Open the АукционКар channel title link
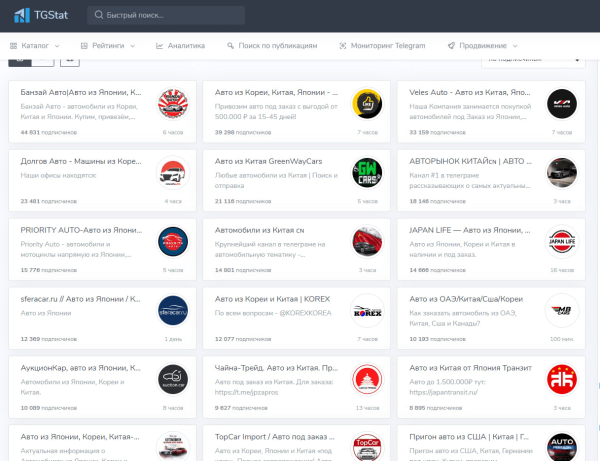Image resolution: width=600 pixels, height=461 pixels. coord(81,367)
